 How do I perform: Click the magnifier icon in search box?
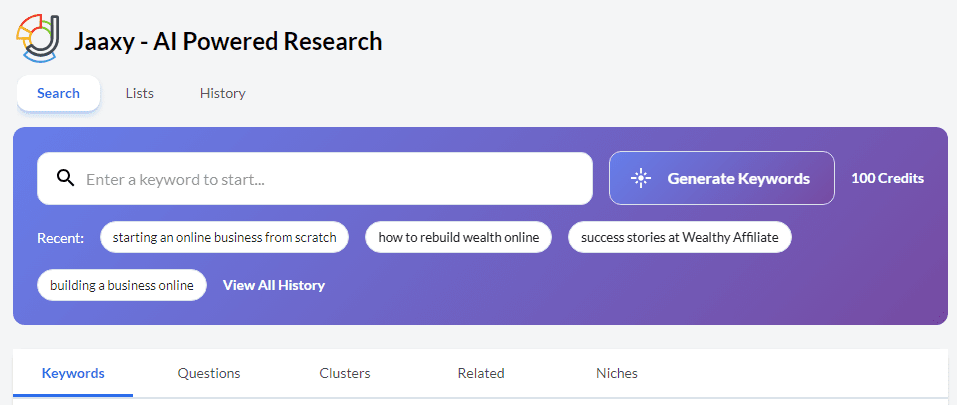66,179
